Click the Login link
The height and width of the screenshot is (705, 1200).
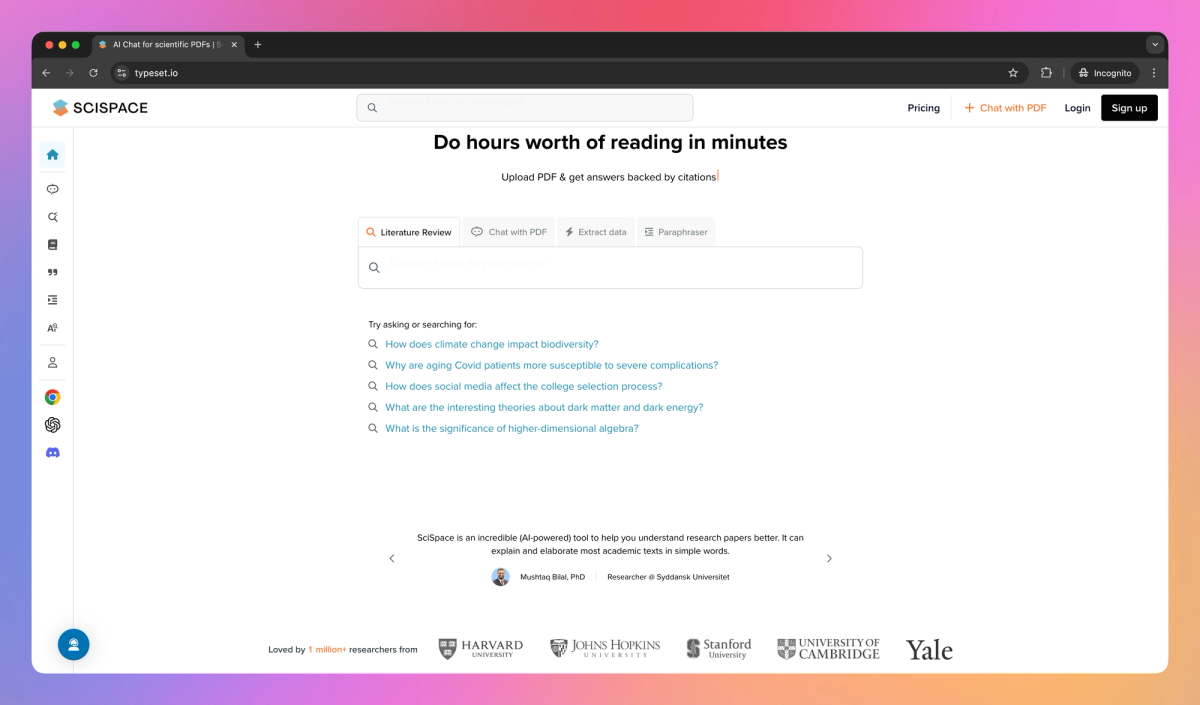click(x=1077, y=108)
